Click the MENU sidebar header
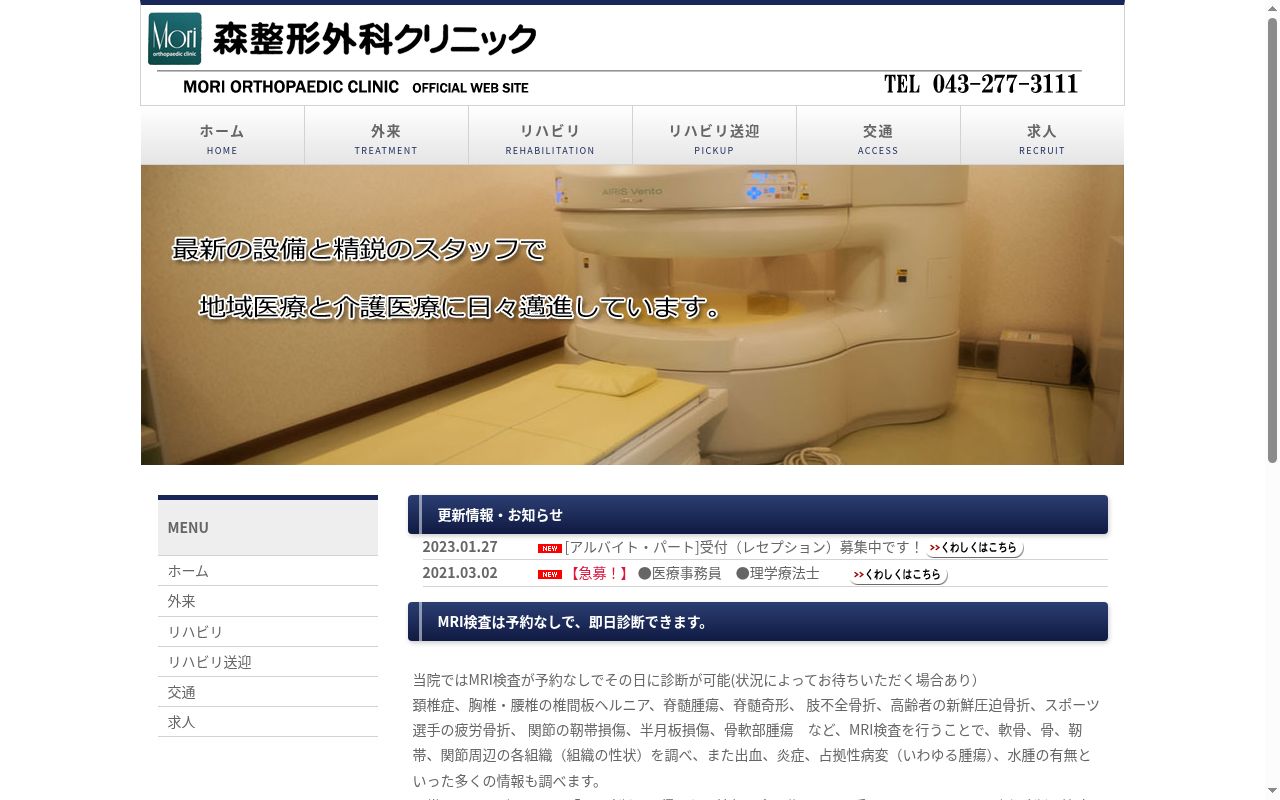This screenshot has width=1280, height=800. (x=268, y=527)
